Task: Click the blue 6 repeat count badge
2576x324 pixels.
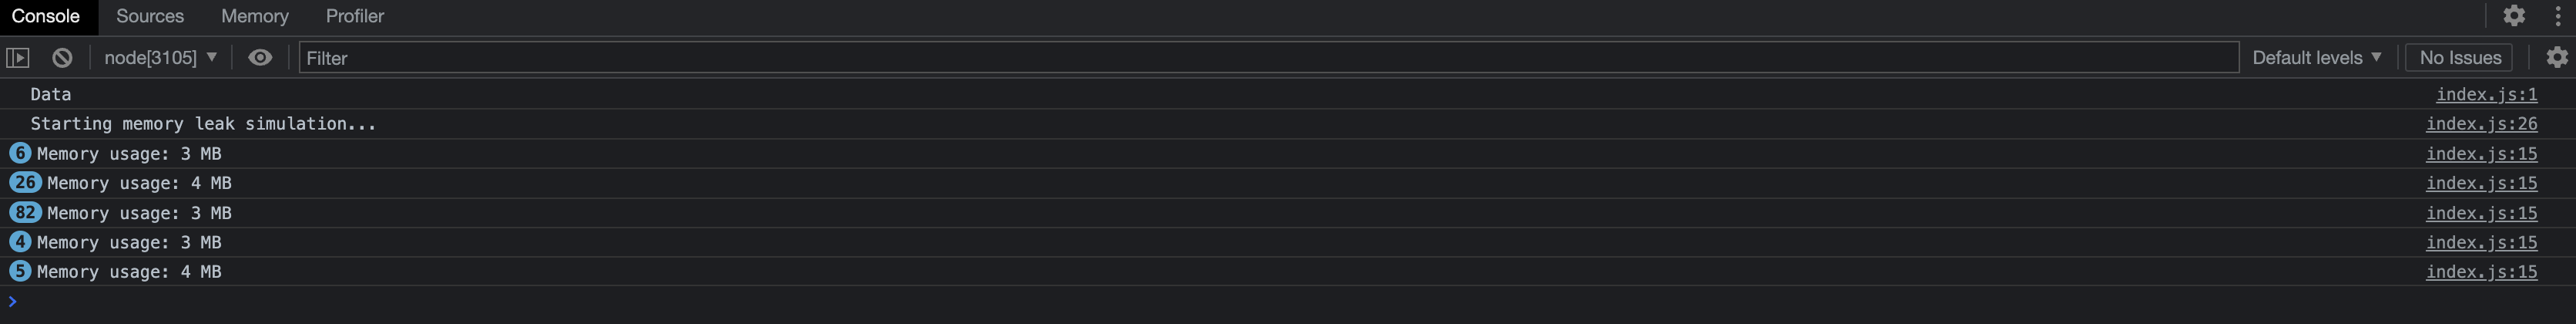Action: (x=20, y=153)
